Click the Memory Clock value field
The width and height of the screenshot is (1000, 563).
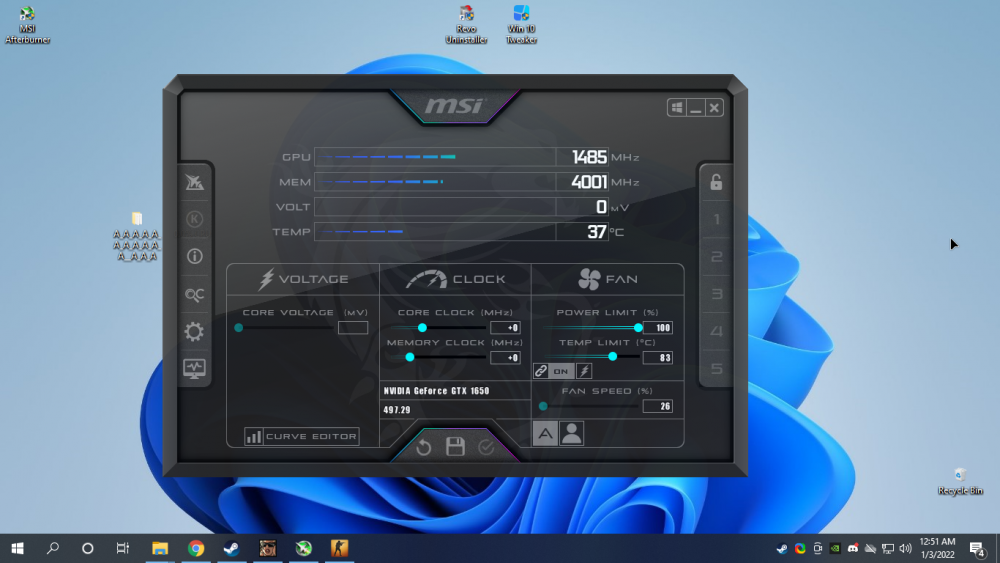[x=505, y=358]
